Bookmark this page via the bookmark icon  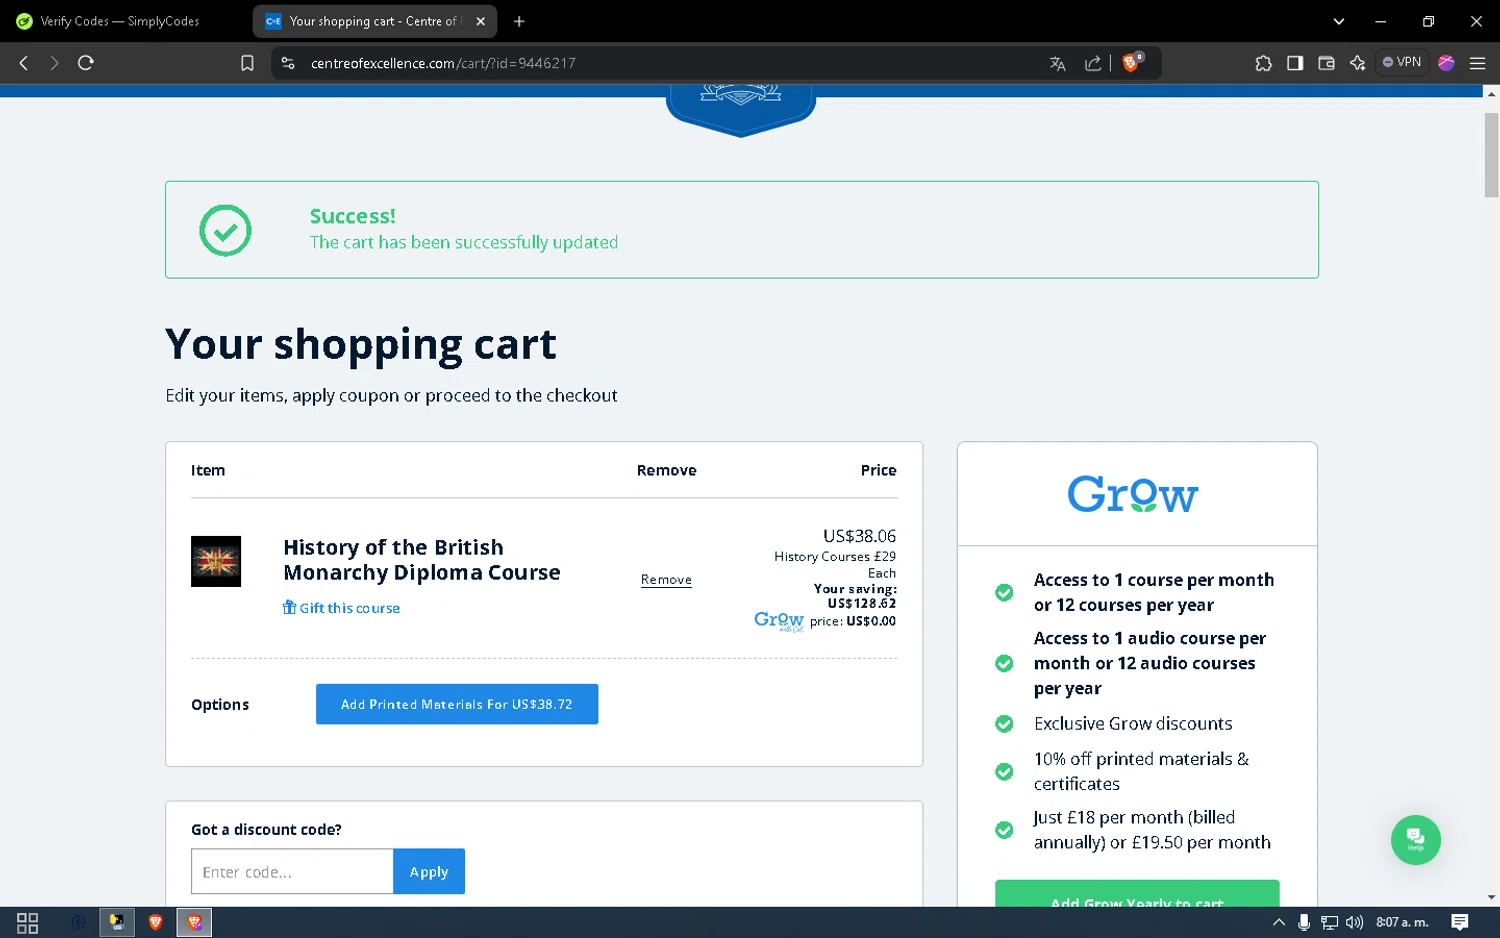coord(247,63)
